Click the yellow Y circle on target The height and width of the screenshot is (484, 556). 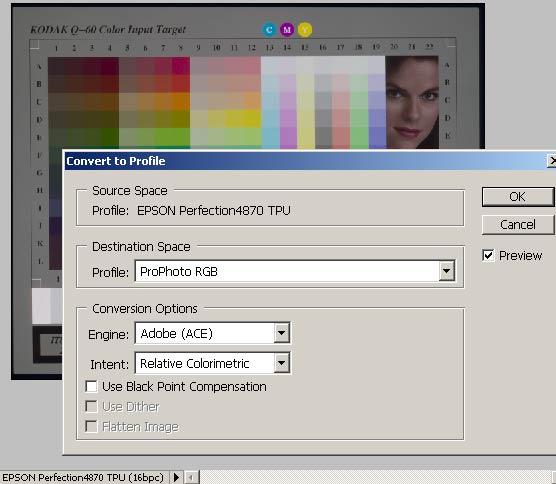(x=305, y=30)
